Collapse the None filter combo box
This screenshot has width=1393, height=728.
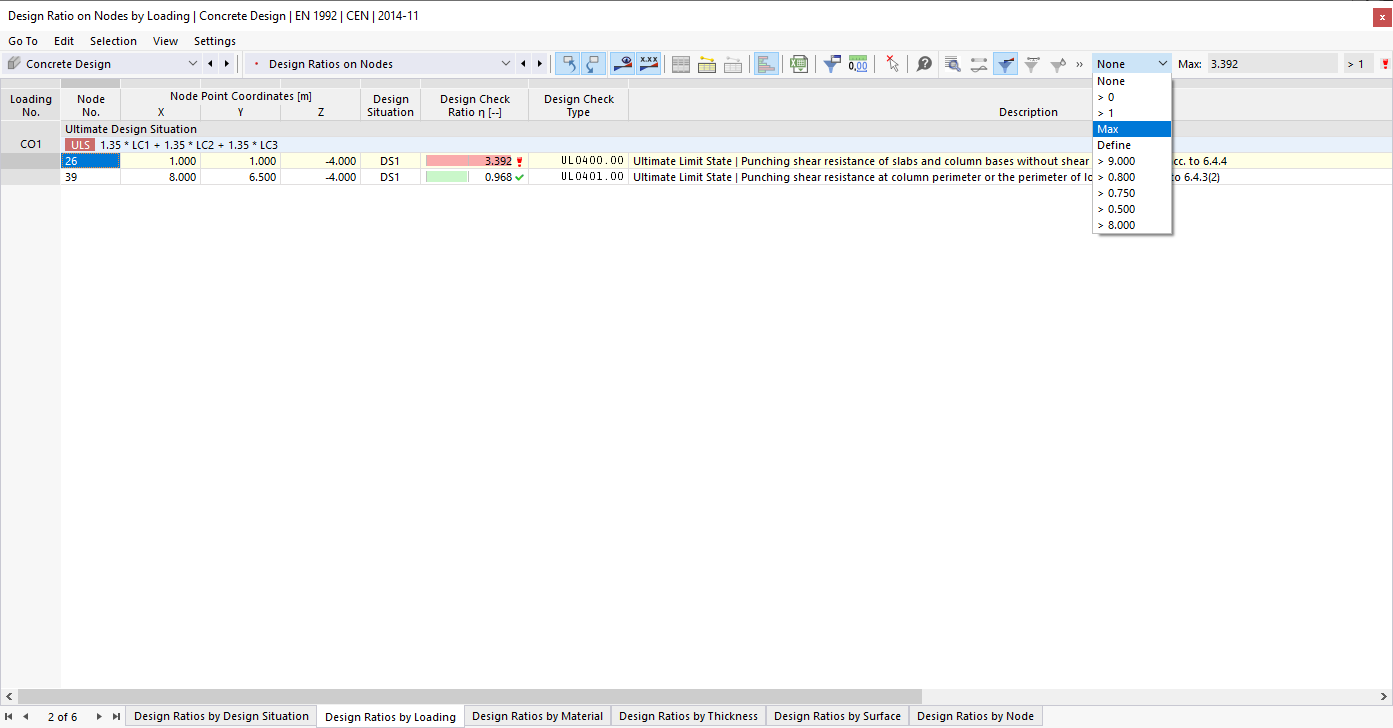(x=1132, y=64)
